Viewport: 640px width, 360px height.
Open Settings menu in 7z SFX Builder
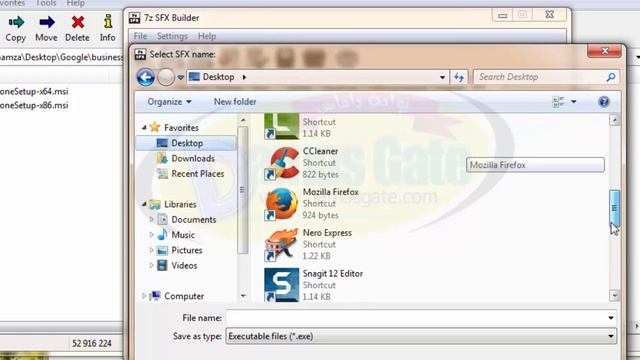(172, 36)
